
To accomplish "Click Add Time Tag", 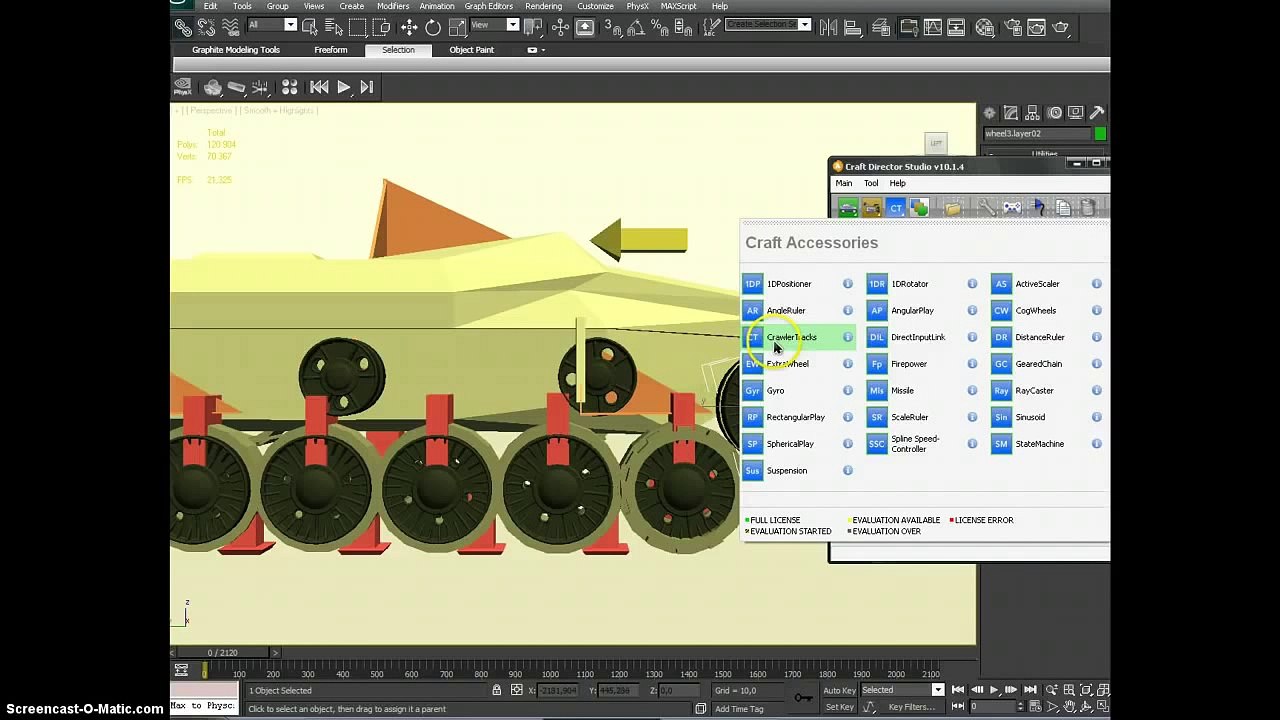I will coord(739,709).
